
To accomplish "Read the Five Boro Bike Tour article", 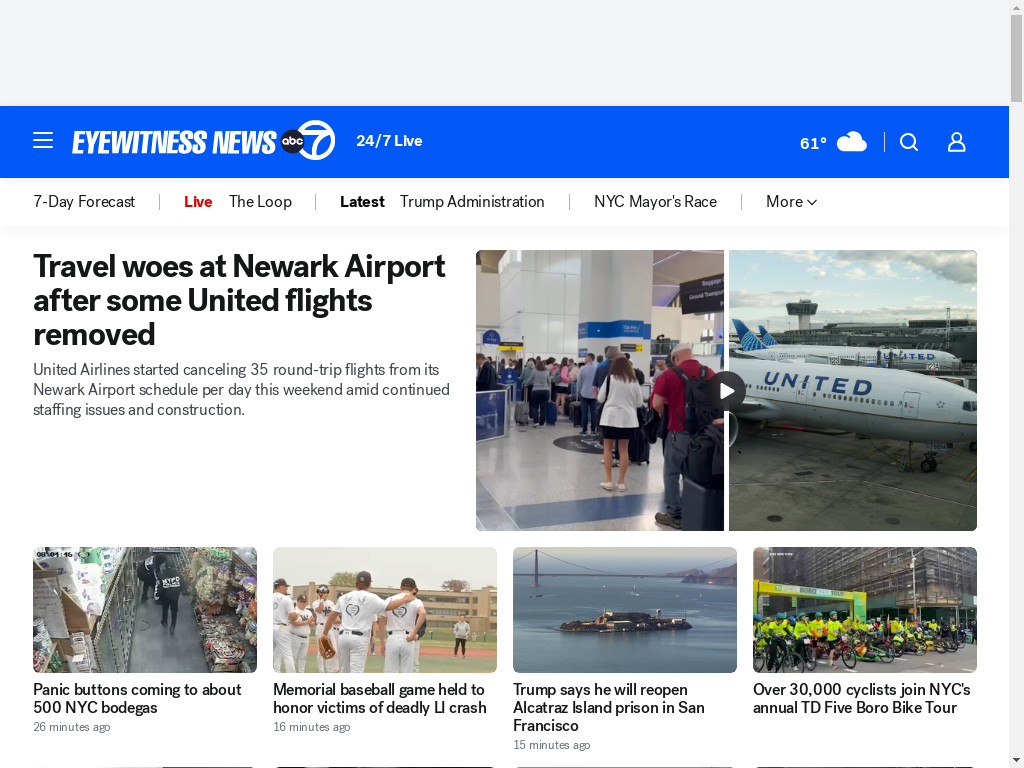I will (861, 698).
